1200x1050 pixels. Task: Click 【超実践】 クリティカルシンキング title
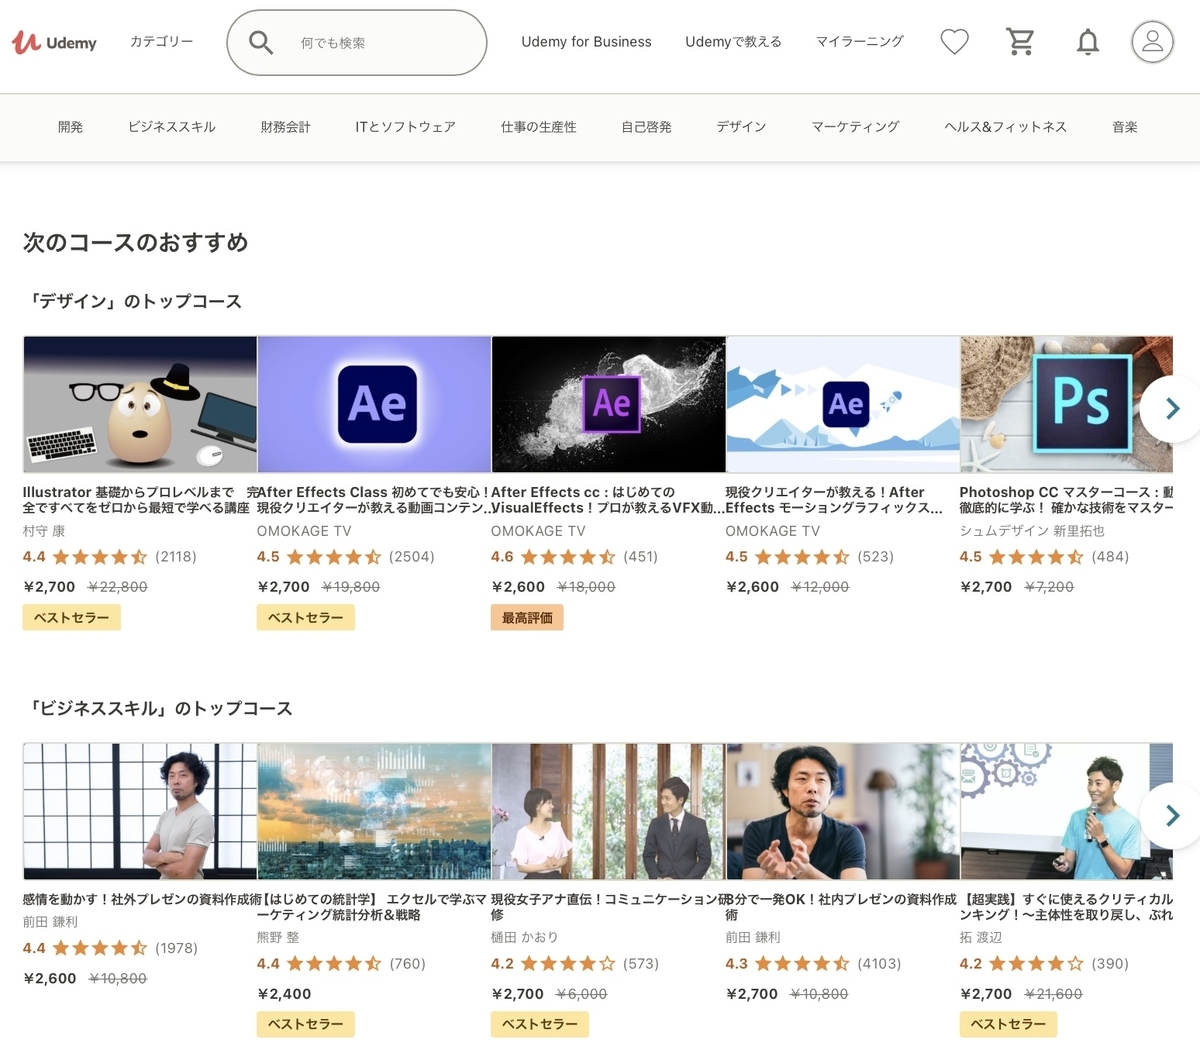pos(1066,907)
